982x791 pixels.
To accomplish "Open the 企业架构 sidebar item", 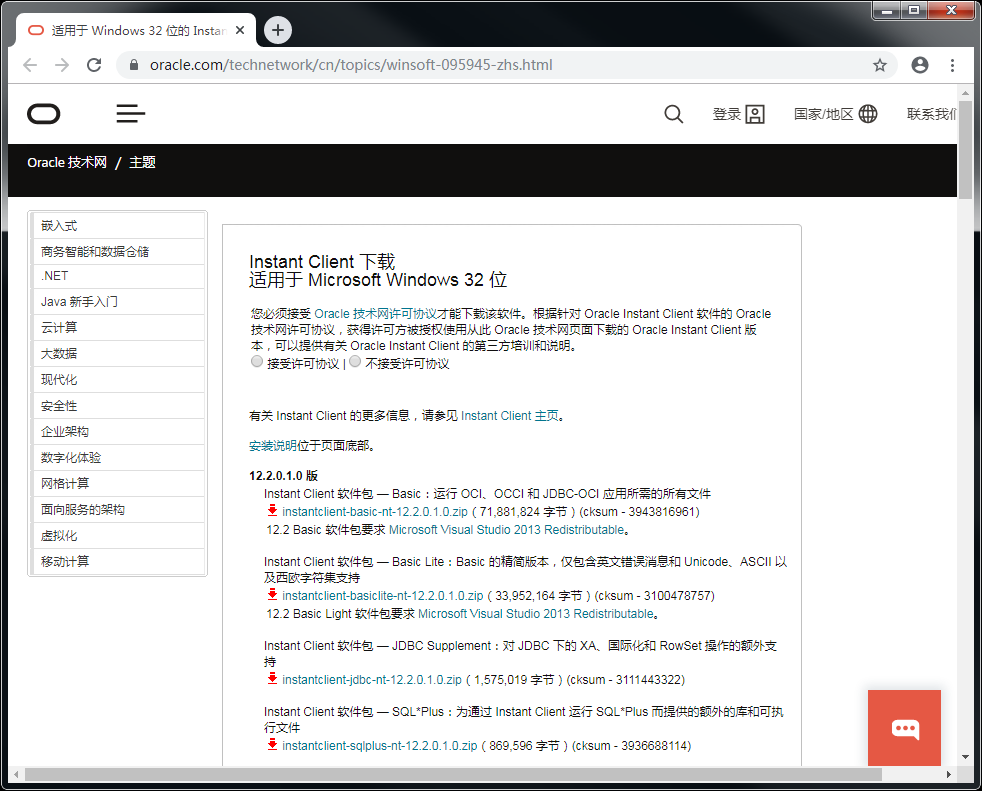I will click(119, 432).
